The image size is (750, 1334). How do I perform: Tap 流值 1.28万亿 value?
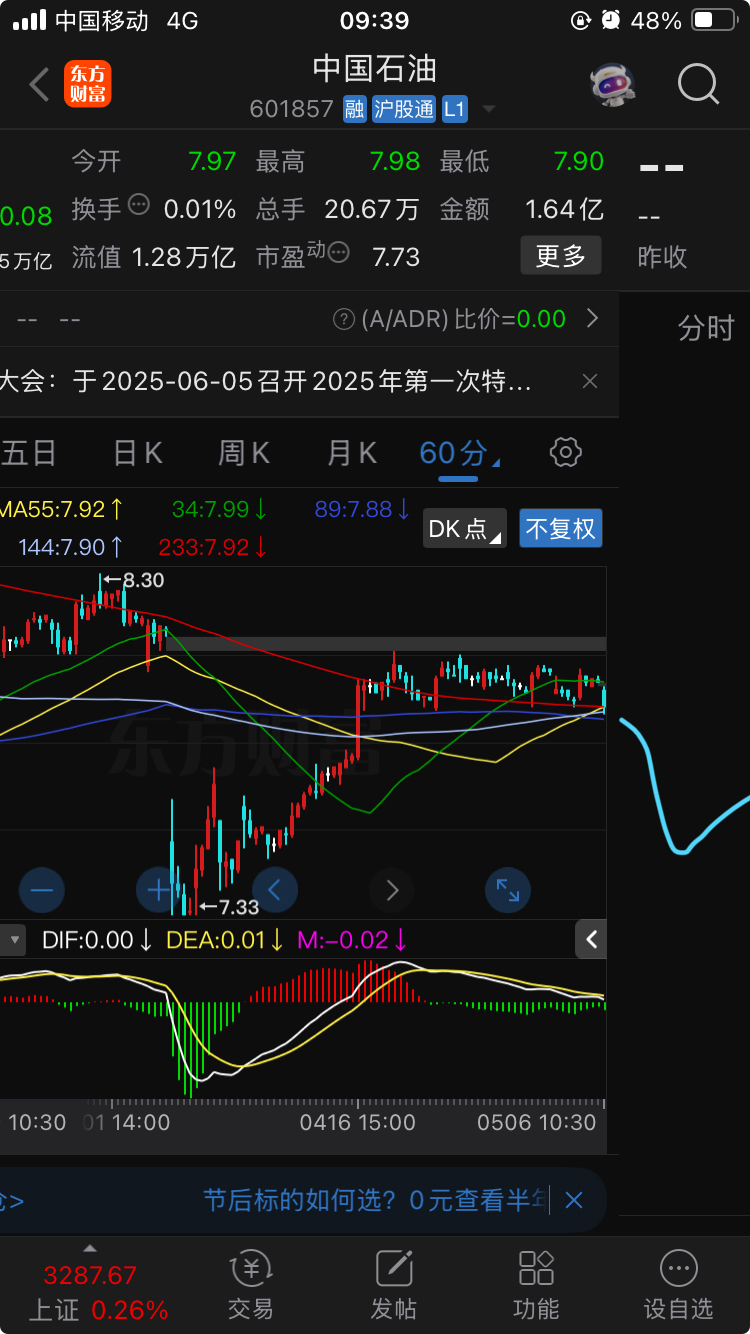click(184, 257)
